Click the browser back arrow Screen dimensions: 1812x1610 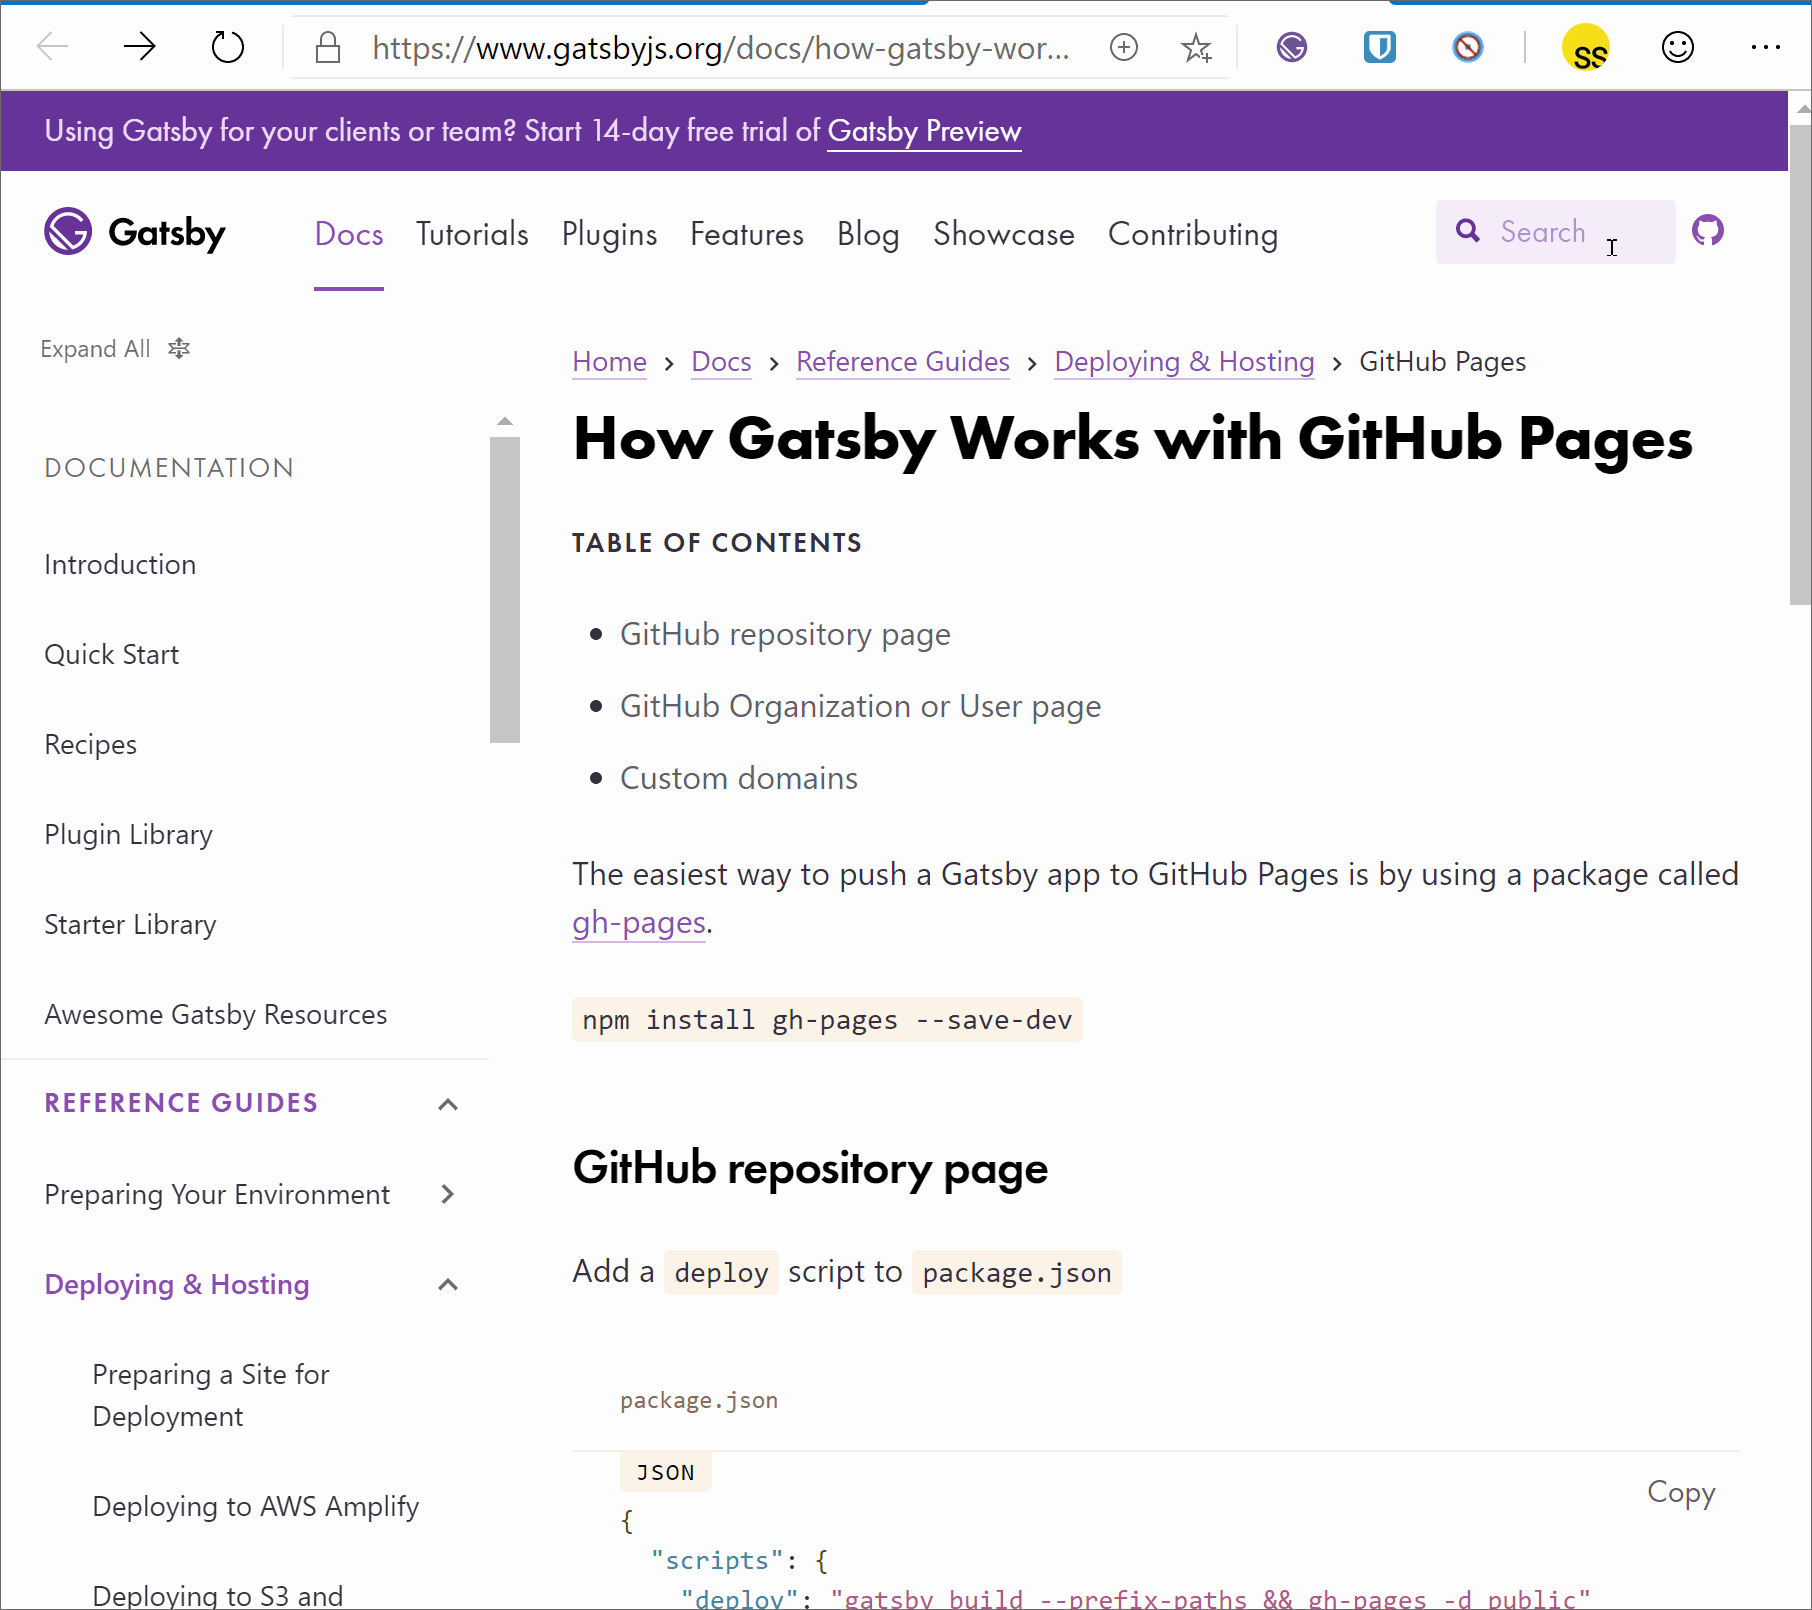tap(52, 46)
